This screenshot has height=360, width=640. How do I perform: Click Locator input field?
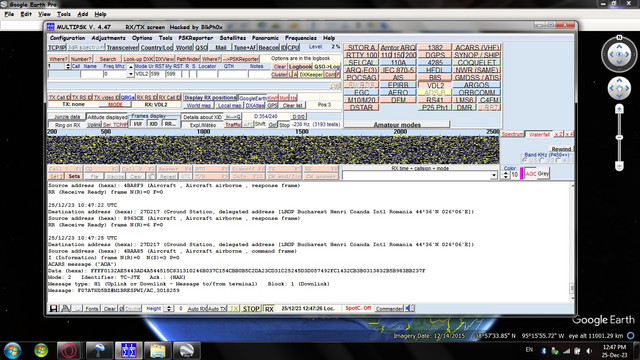click(x=207, y=74)
